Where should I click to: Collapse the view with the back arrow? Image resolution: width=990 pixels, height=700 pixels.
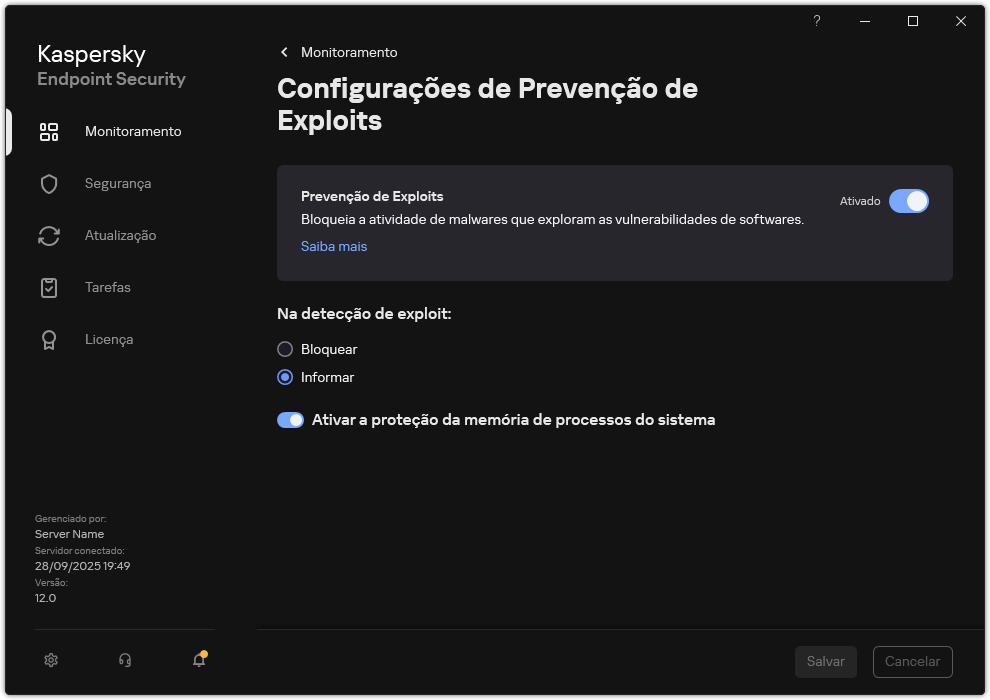coord(284,52)
